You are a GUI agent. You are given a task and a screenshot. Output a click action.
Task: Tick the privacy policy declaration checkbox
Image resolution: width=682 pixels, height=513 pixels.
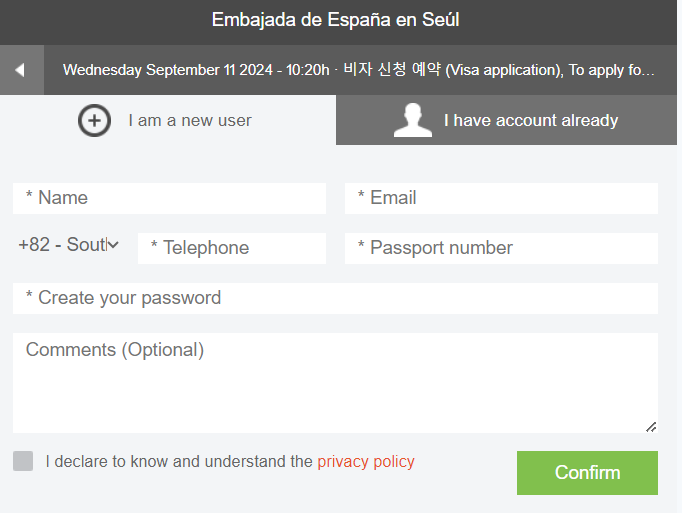click(23, 461)
